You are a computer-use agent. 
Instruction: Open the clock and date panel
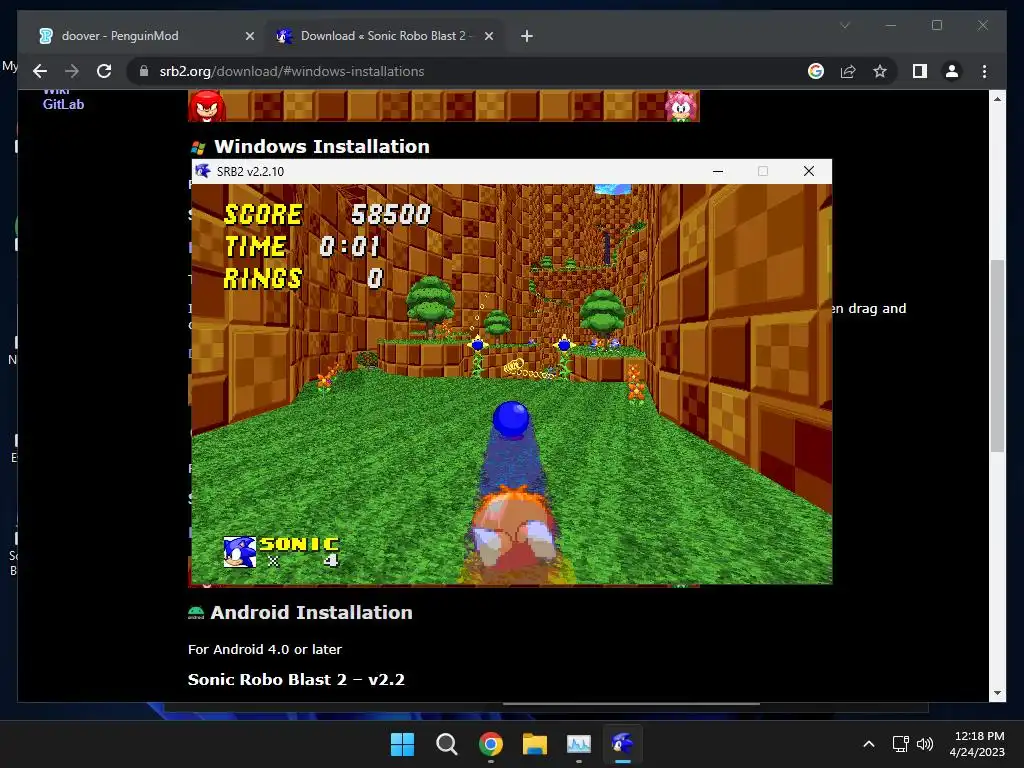point(977,744)
